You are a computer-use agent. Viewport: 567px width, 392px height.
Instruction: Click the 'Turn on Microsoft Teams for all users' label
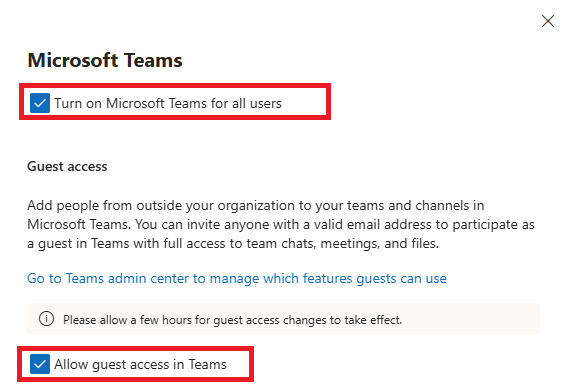point(168,103)
